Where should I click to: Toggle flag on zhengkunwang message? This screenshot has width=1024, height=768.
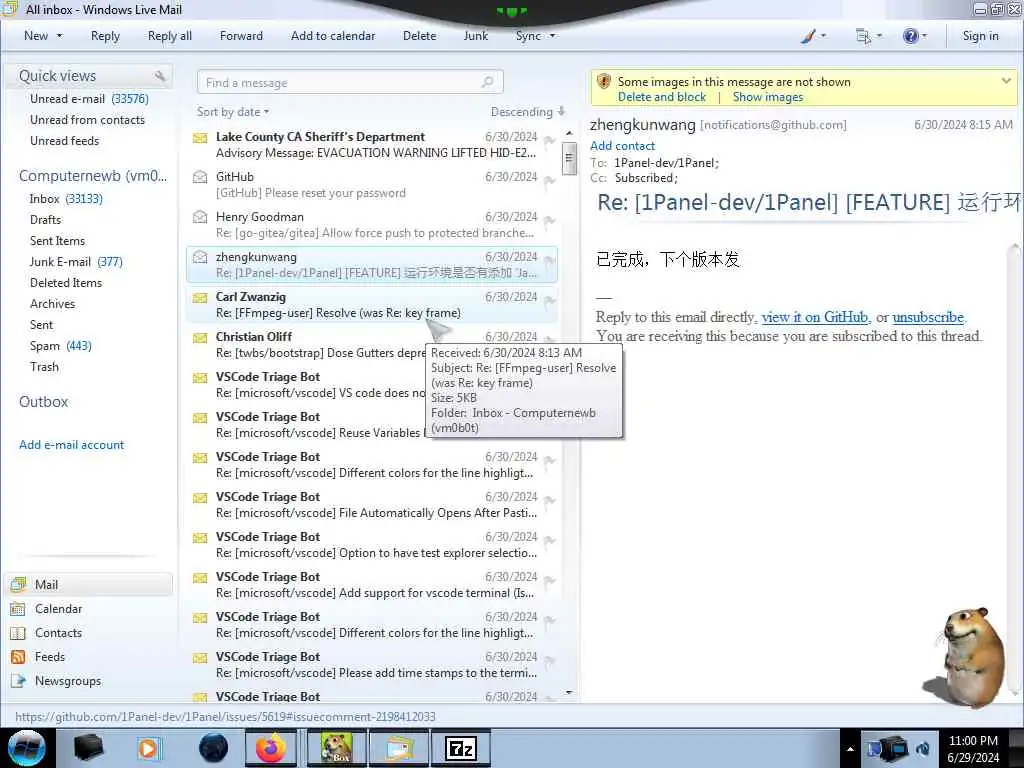550,260
